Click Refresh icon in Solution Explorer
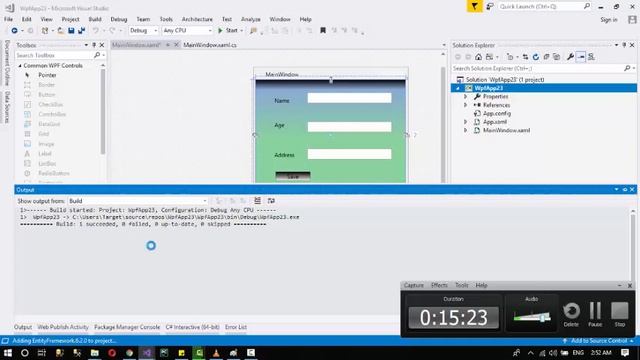640x360 pixels. tap(536, 57)
